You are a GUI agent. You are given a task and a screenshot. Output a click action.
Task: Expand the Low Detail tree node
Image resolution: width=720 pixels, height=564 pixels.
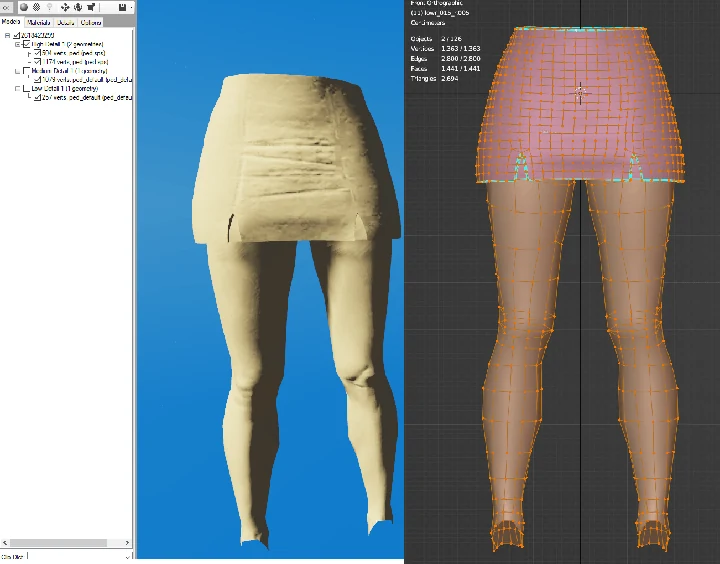tap(17, 89)
